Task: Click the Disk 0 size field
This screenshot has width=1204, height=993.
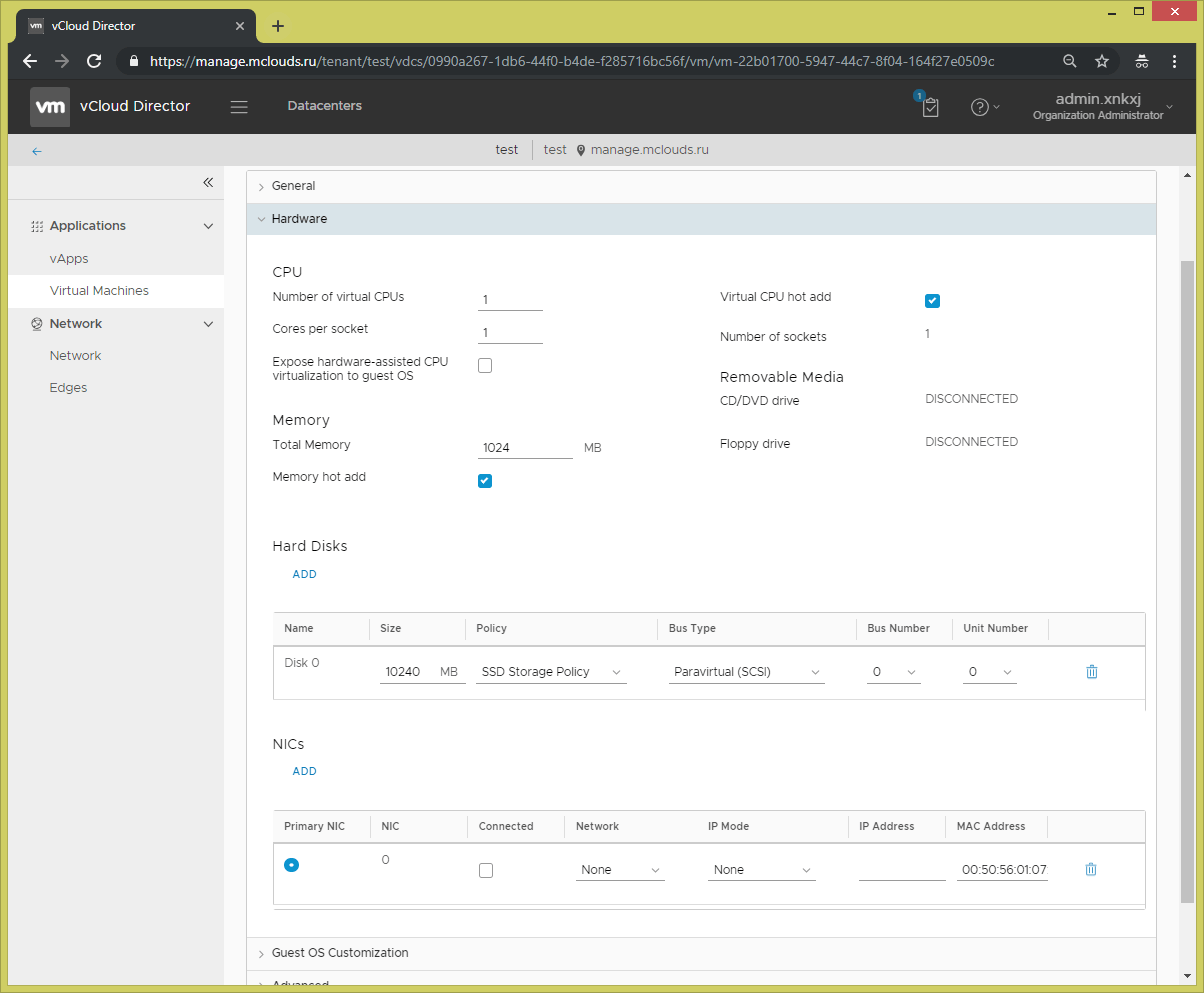Action: pyautogui.click(x=408, y=672)
